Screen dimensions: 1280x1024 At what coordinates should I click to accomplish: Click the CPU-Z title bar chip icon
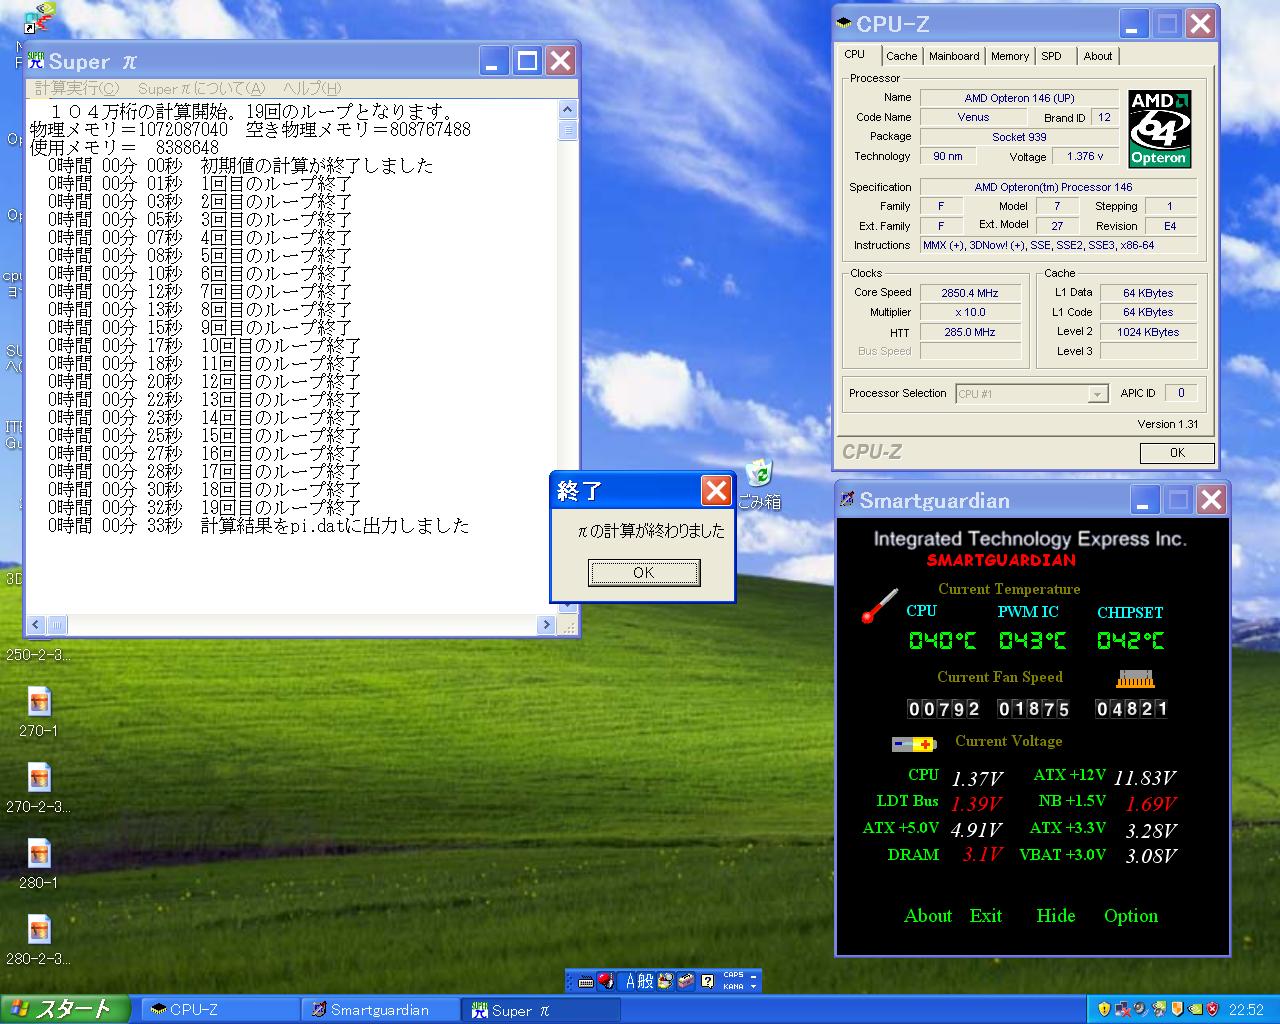point(845,23)
